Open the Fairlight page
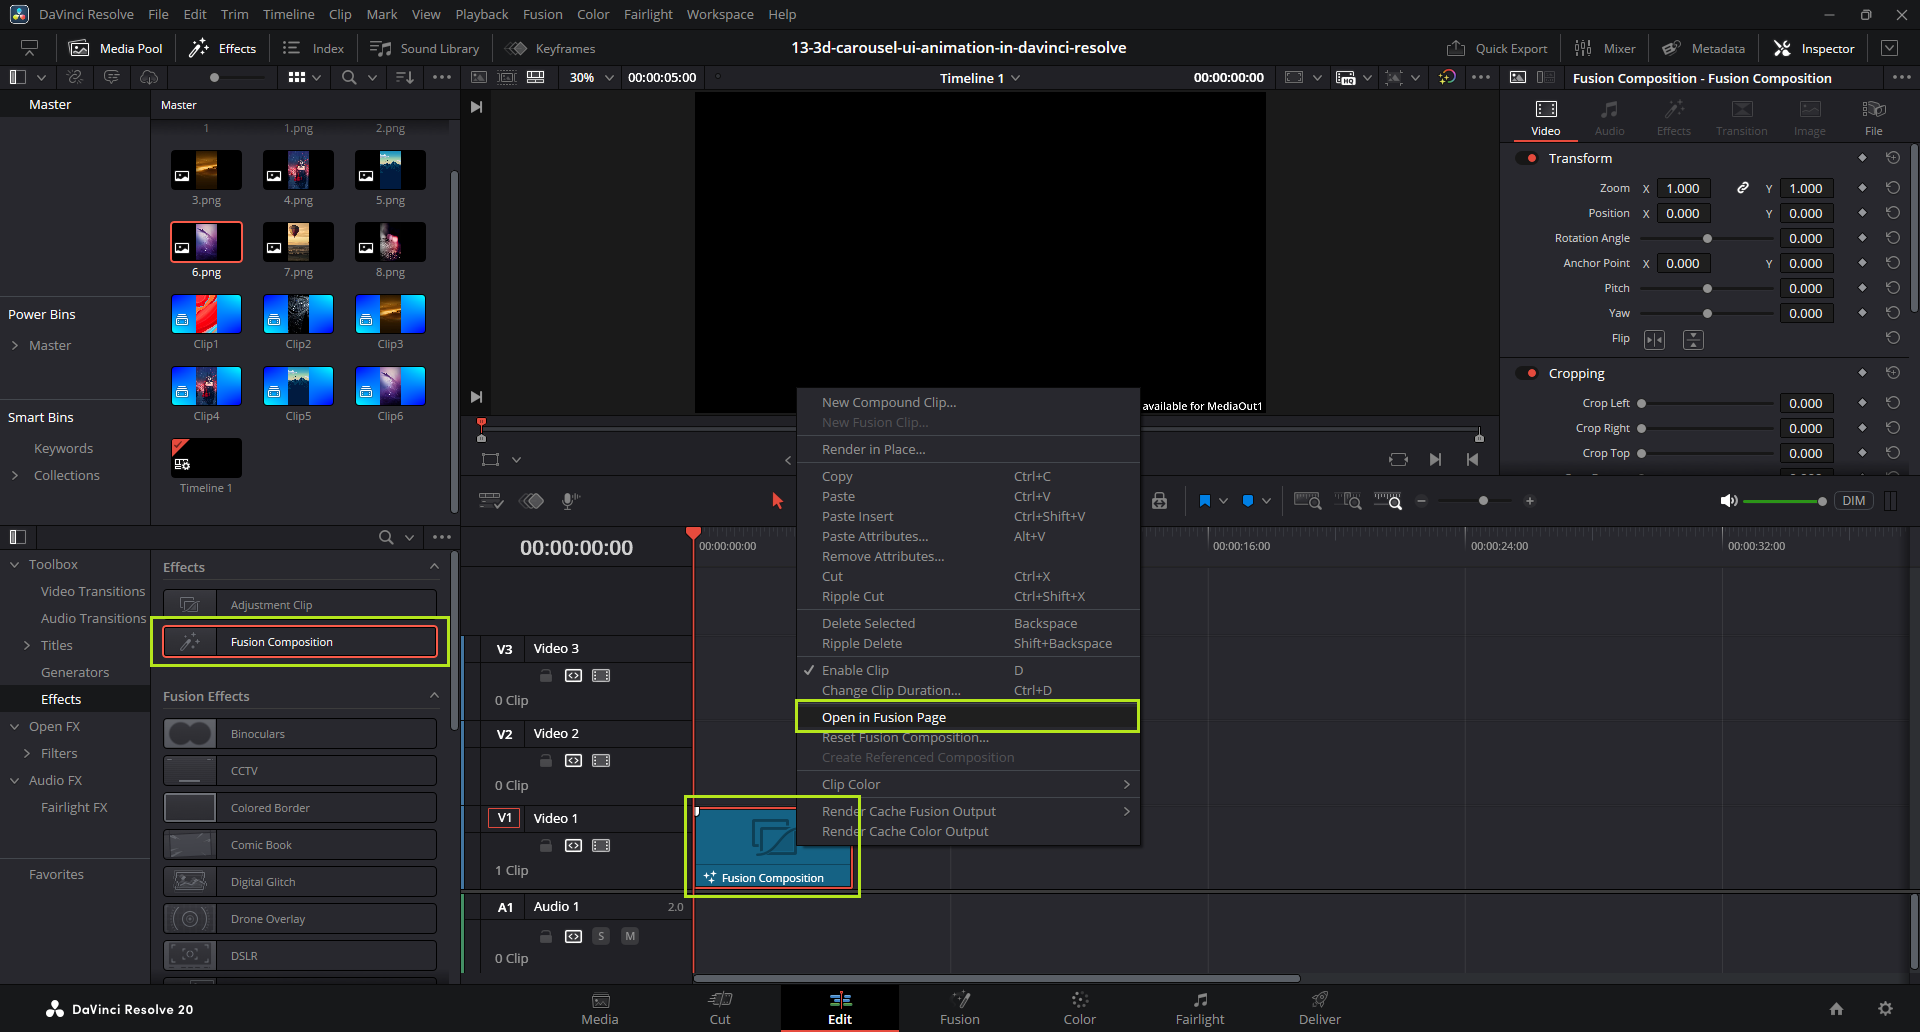Image resolution: width=1920 pixels, height=1032 pixels. (x=1199, y=1007)
